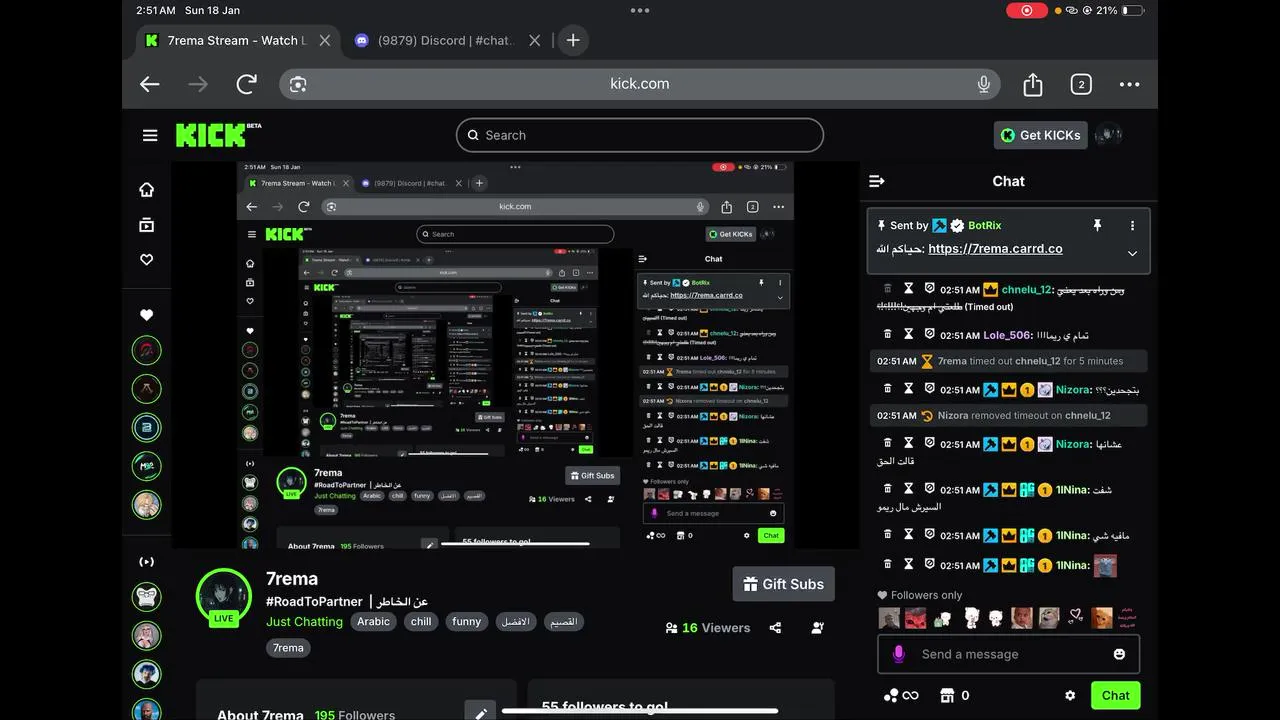Select the 7rema tag
This screenshot has width=1280, height=720.
click(x=288, y=648)
